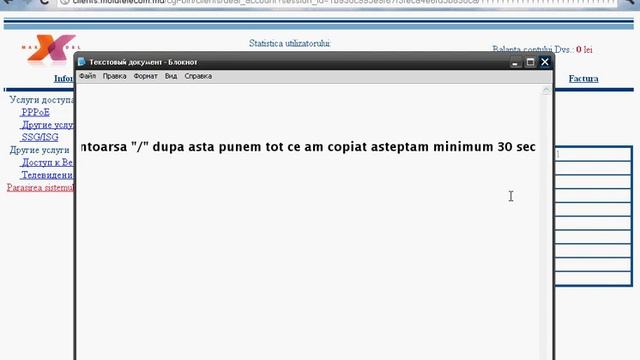Open the Справка menu in Notepad
This screenshot has width=640, height=360.
[x=198, y=76]
